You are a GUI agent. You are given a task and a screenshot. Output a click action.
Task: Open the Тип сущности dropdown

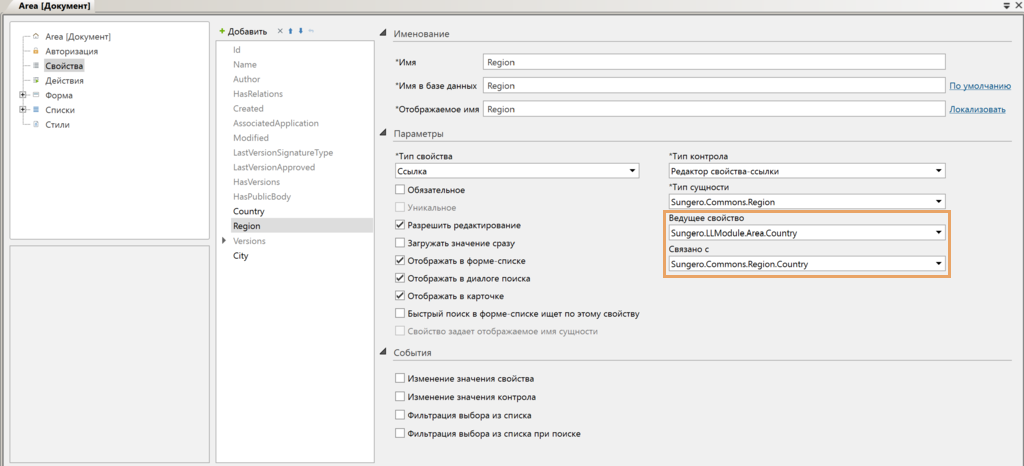(938, 202)
